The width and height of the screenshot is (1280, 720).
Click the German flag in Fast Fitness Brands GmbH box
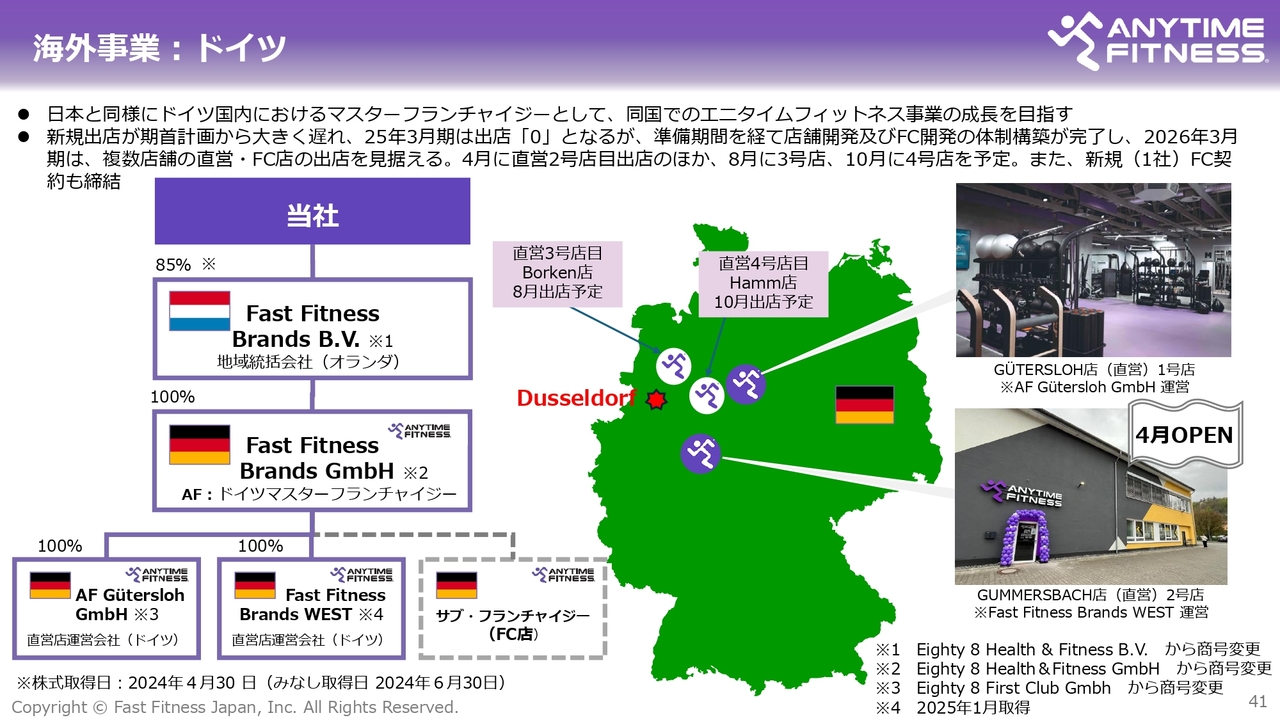pyautogui.click(x=199, y=445)
